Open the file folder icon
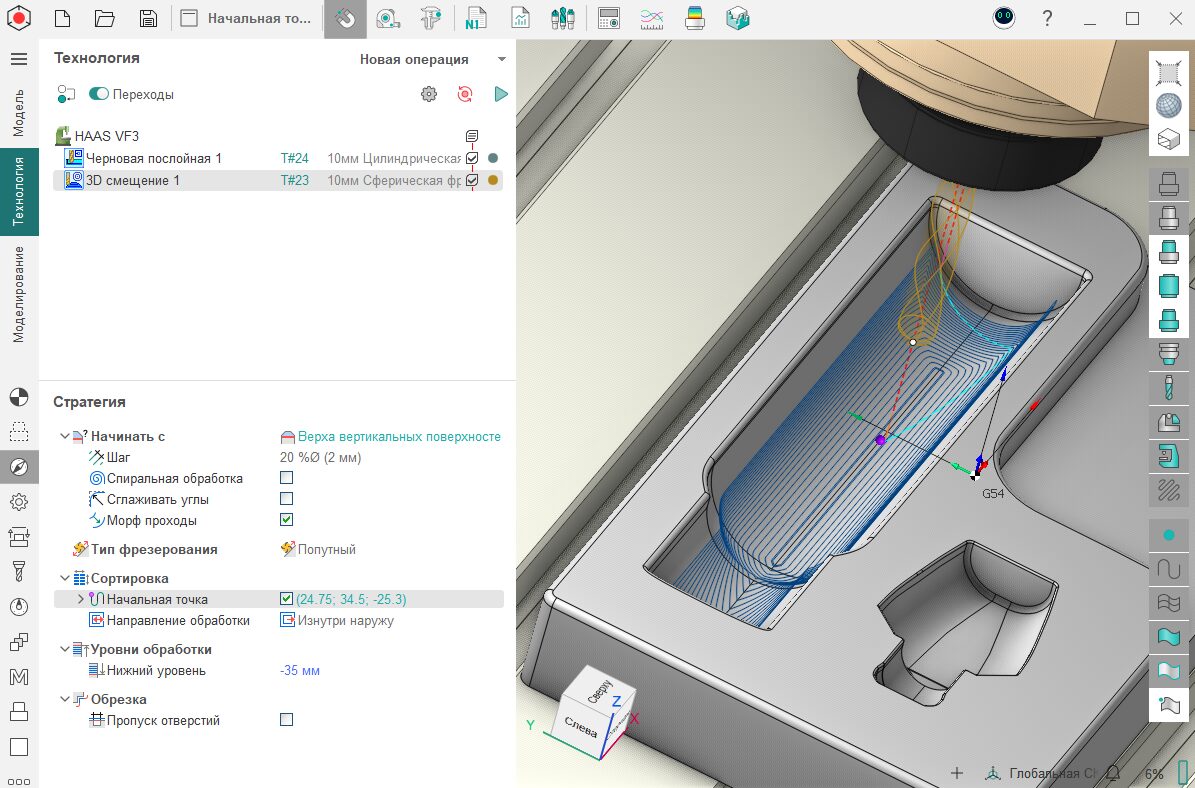 (105, 18)
